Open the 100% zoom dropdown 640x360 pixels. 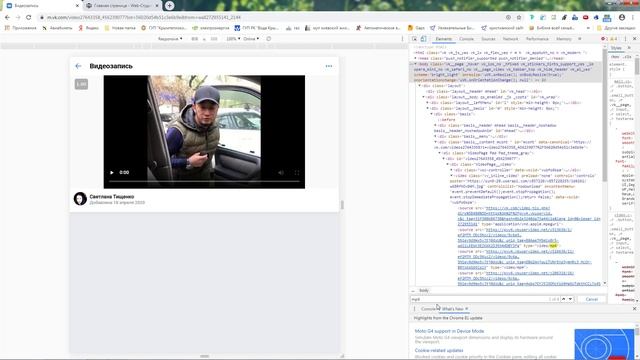point(233,39)
